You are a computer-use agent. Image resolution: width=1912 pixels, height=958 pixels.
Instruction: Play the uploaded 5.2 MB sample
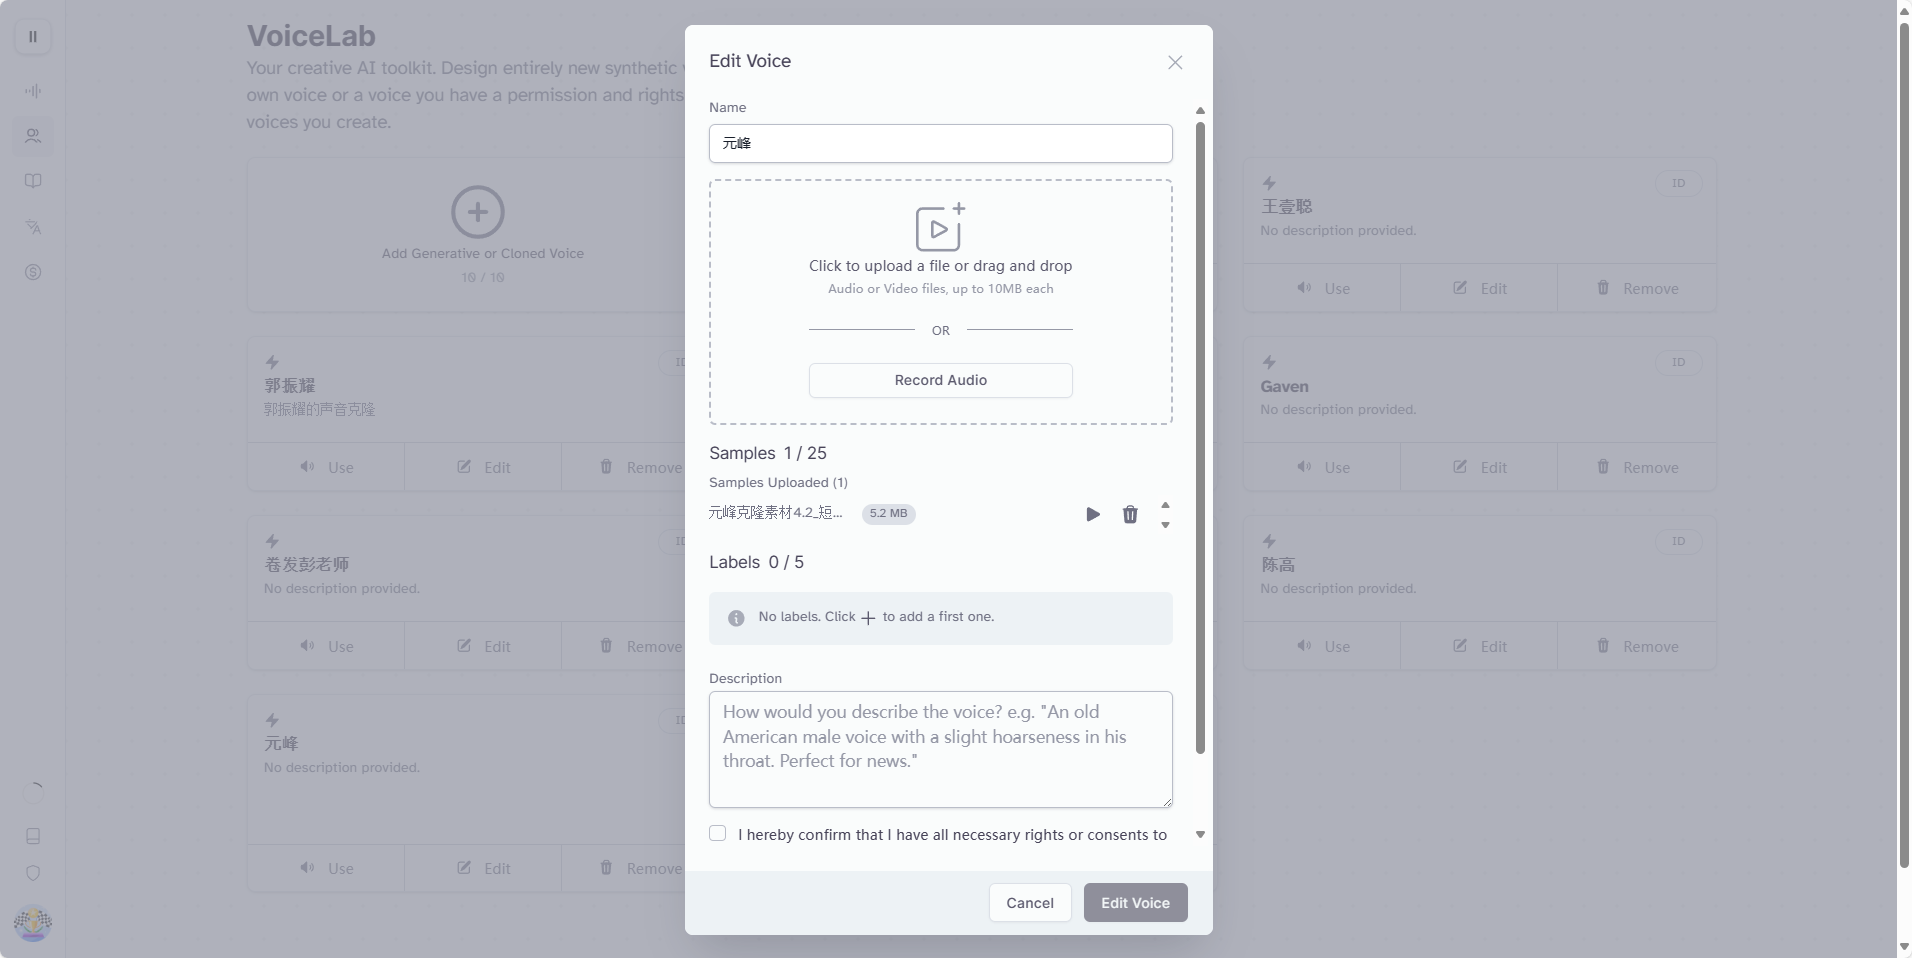[1093, 514]
